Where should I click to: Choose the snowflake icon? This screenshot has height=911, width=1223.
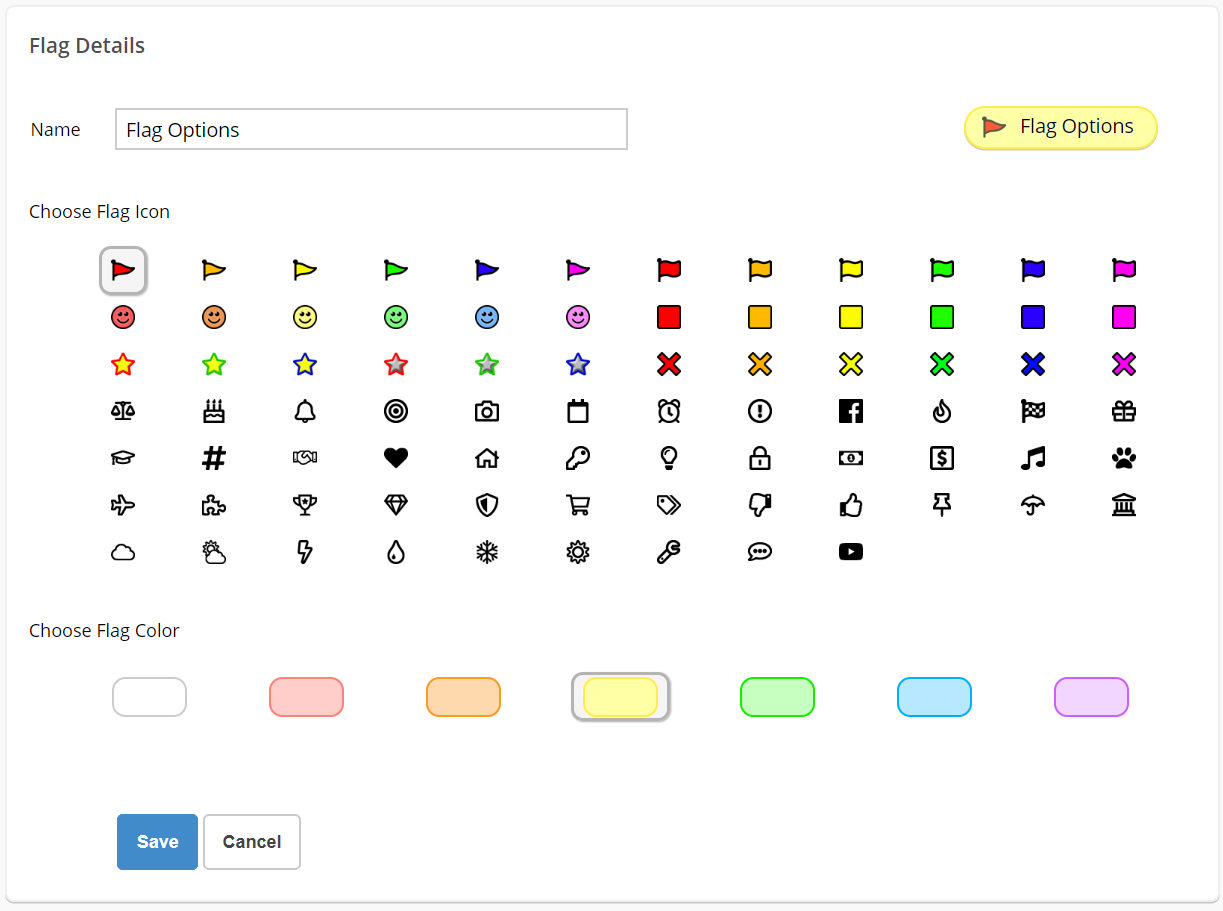coord(487,552)
